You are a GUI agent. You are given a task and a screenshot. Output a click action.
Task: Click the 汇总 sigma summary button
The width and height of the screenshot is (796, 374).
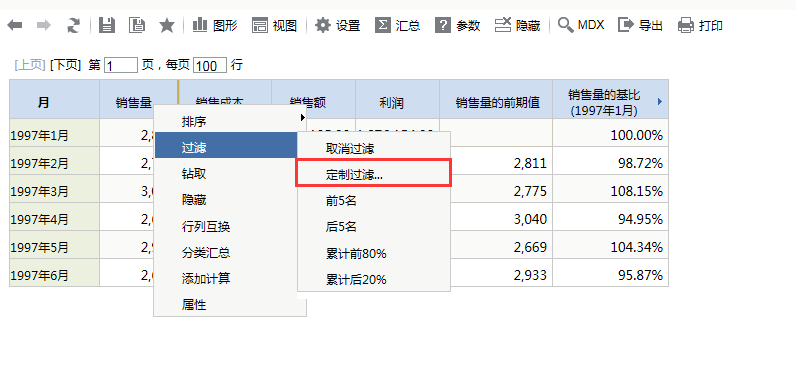tap(397, 25)
